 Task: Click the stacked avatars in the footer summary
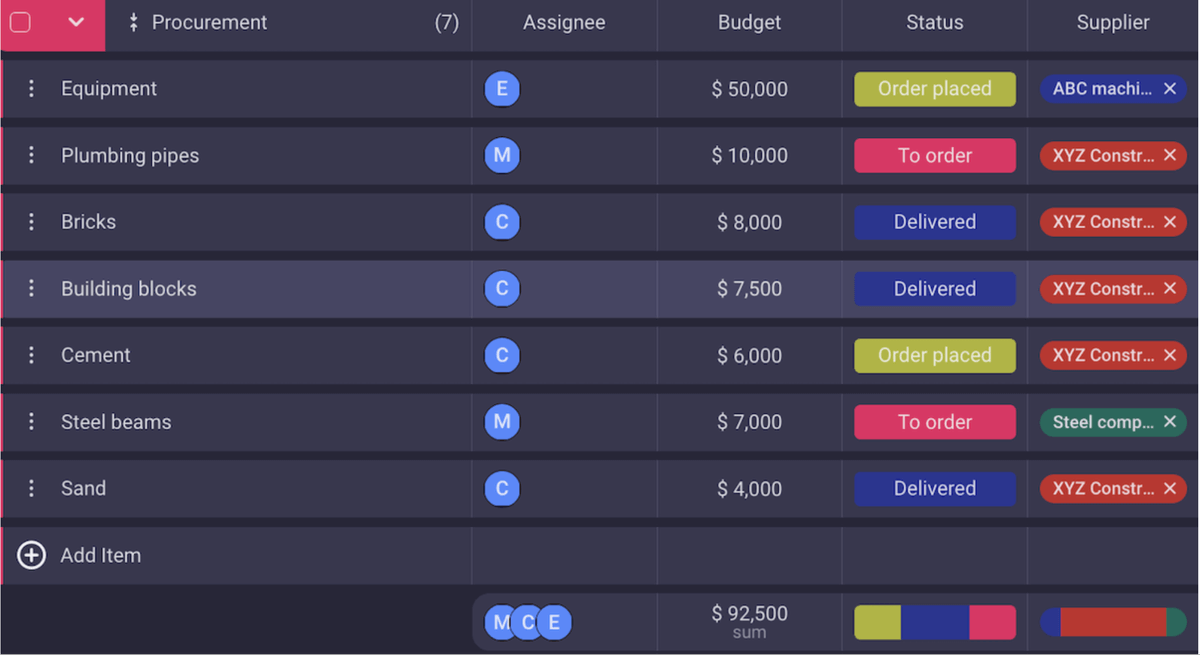[x=527, y=621]
